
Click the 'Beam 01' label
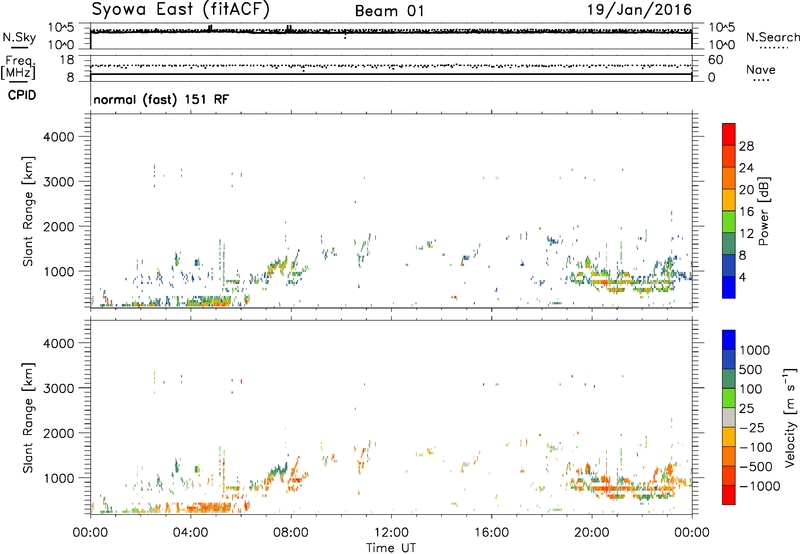pyautogui.click(x=390, y=11)
